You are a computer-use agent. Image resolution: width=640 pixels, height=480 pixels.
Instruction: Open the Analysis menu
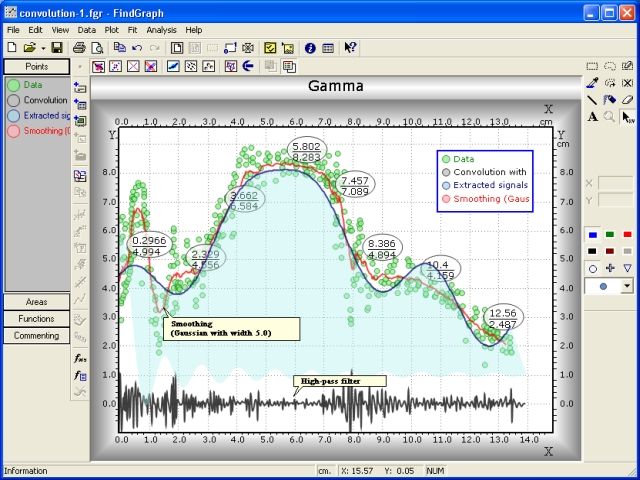point(161,30)
